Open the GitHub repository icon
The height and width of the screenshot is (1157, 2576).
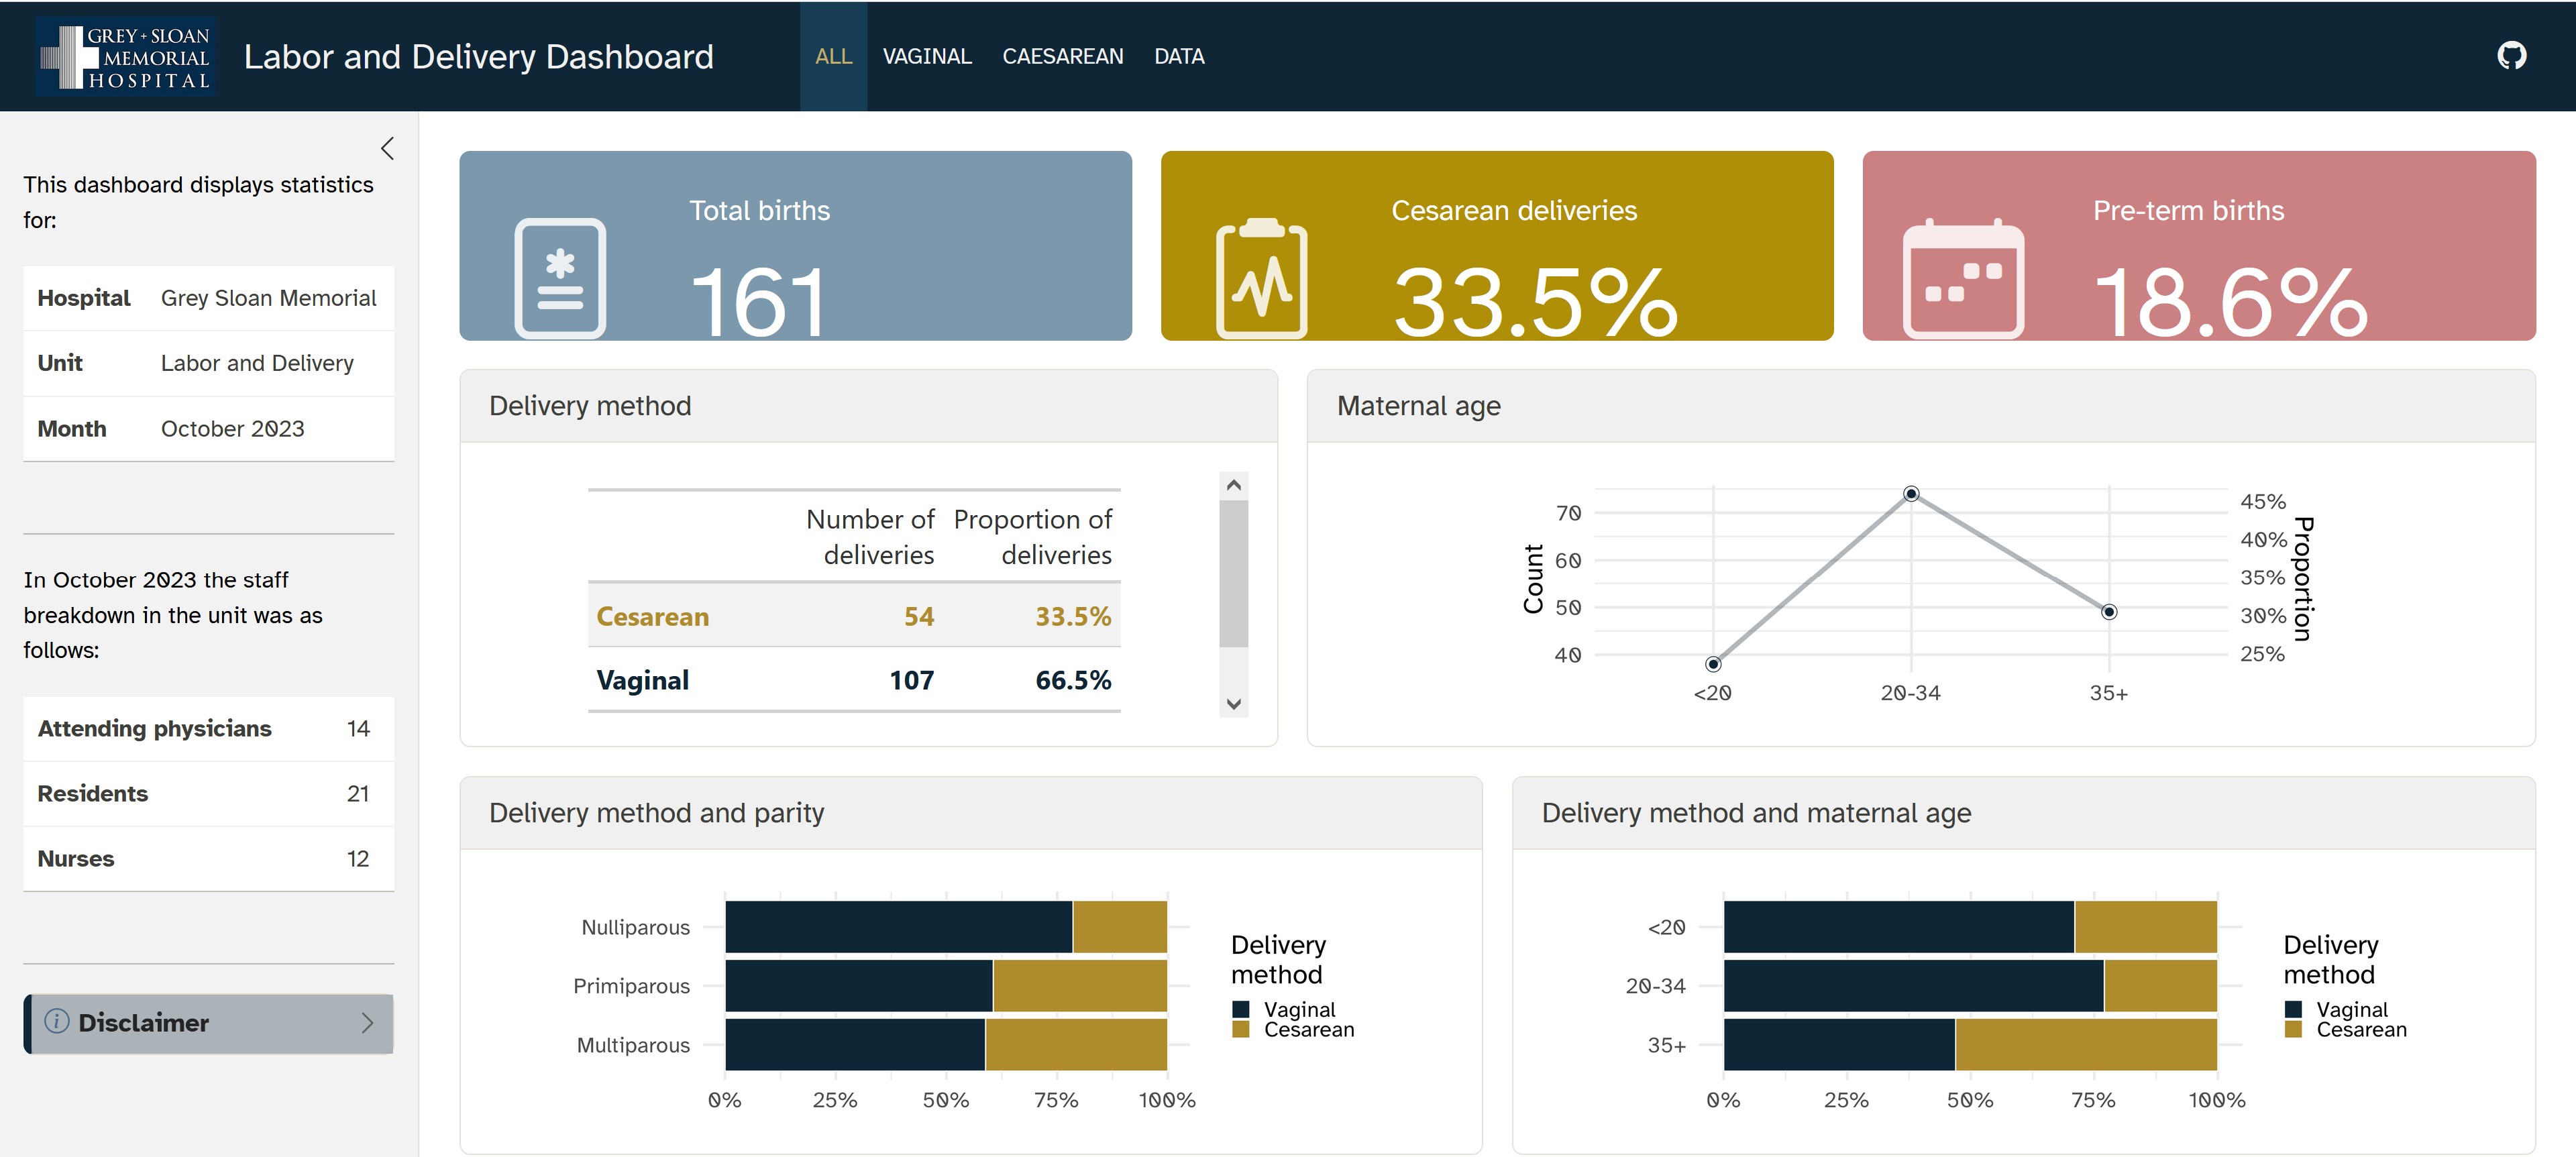[2511, 56]
